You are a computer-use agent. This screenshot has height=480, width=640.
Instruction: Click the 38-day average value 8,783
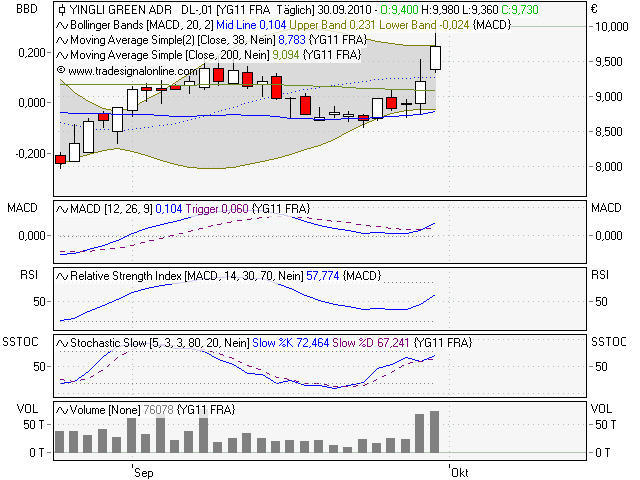point(292,40)
